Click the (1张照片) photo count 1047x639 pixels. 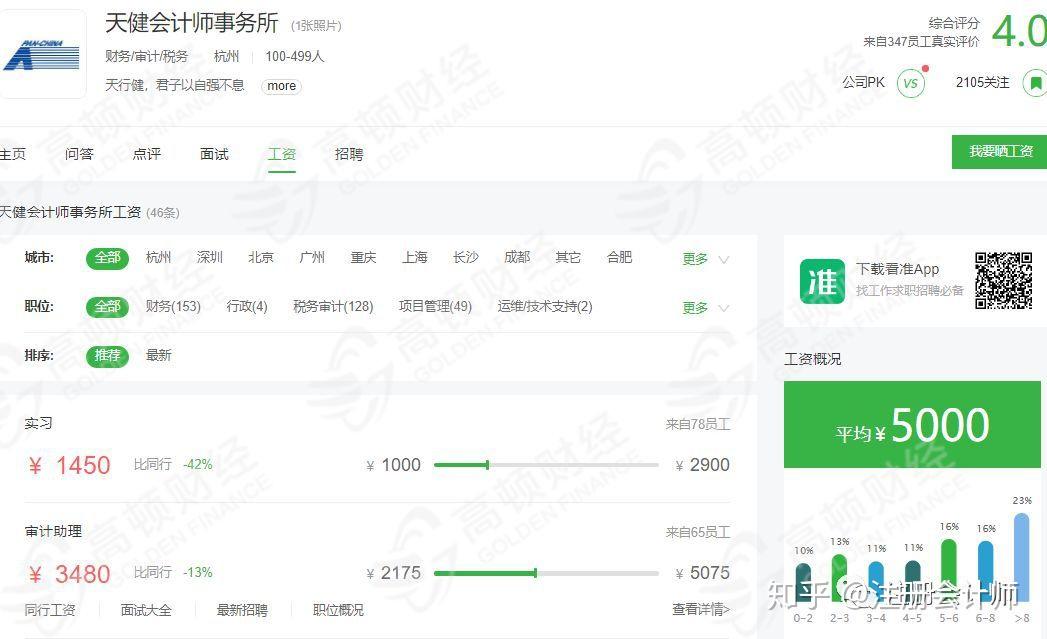pyautogui.click(x=317, y=26)
